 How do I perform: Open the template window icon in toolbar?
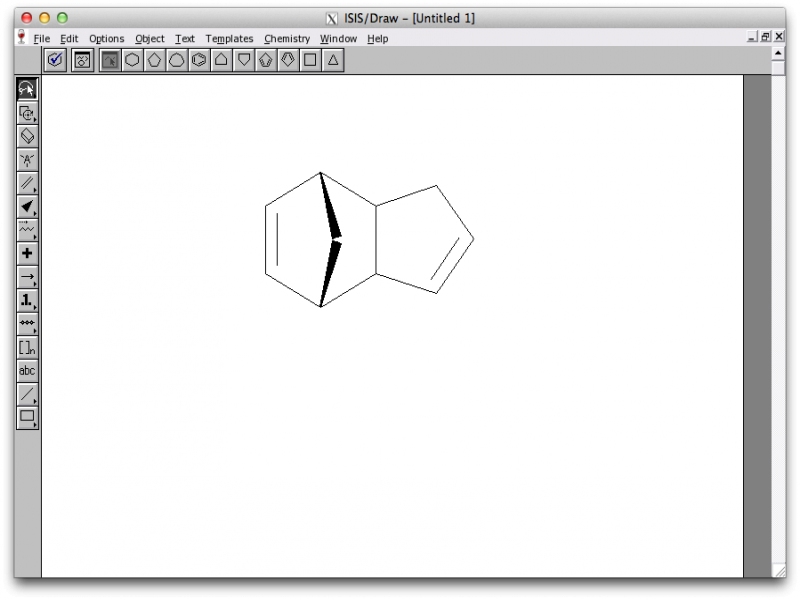(83, 60)
